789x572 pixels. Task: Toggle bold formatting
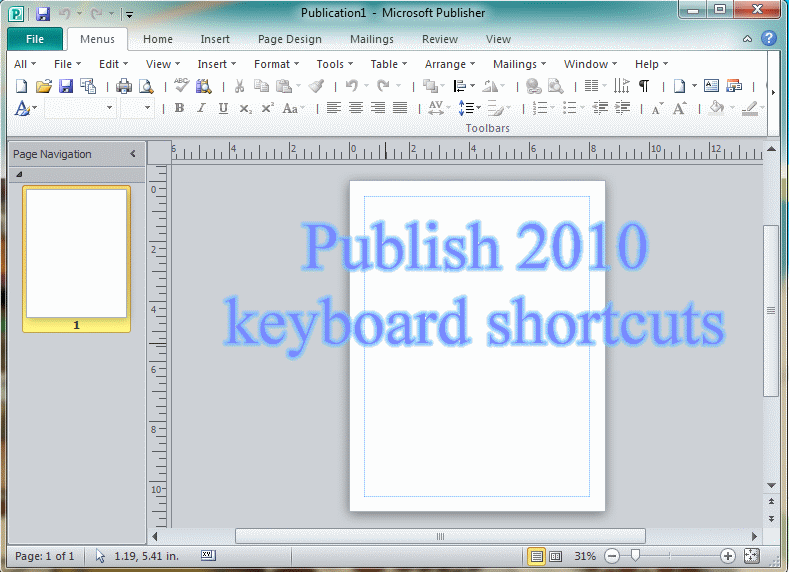[x=179, y=108]
